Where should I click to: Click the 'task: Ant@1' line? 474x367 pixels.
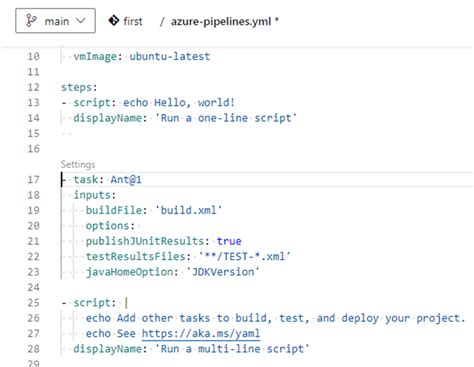(x=107, y=180)
